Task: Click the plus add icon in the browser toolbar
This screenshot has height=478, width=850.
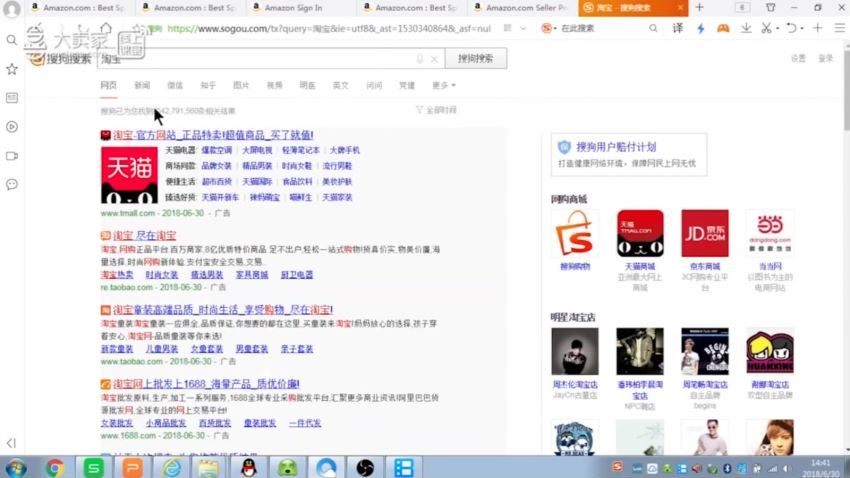Action: [817, 28]
